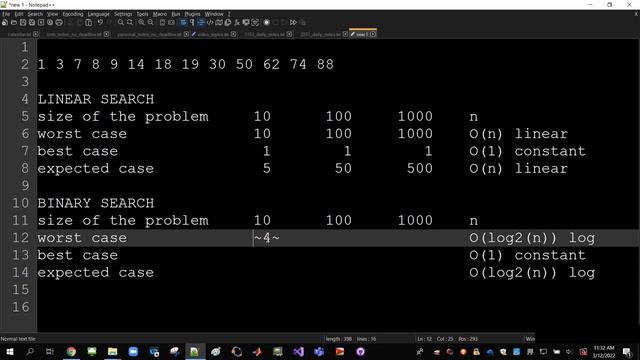Place cursor on BINARY SEARCH heading
Viewport: 640px width, 360px height.
pyautogui.click(x=96, y=203)
